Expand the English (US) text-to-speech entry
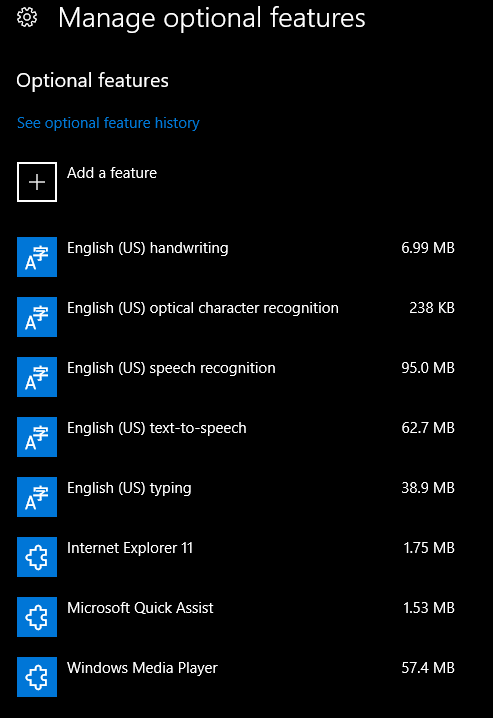 click(236, 437)
